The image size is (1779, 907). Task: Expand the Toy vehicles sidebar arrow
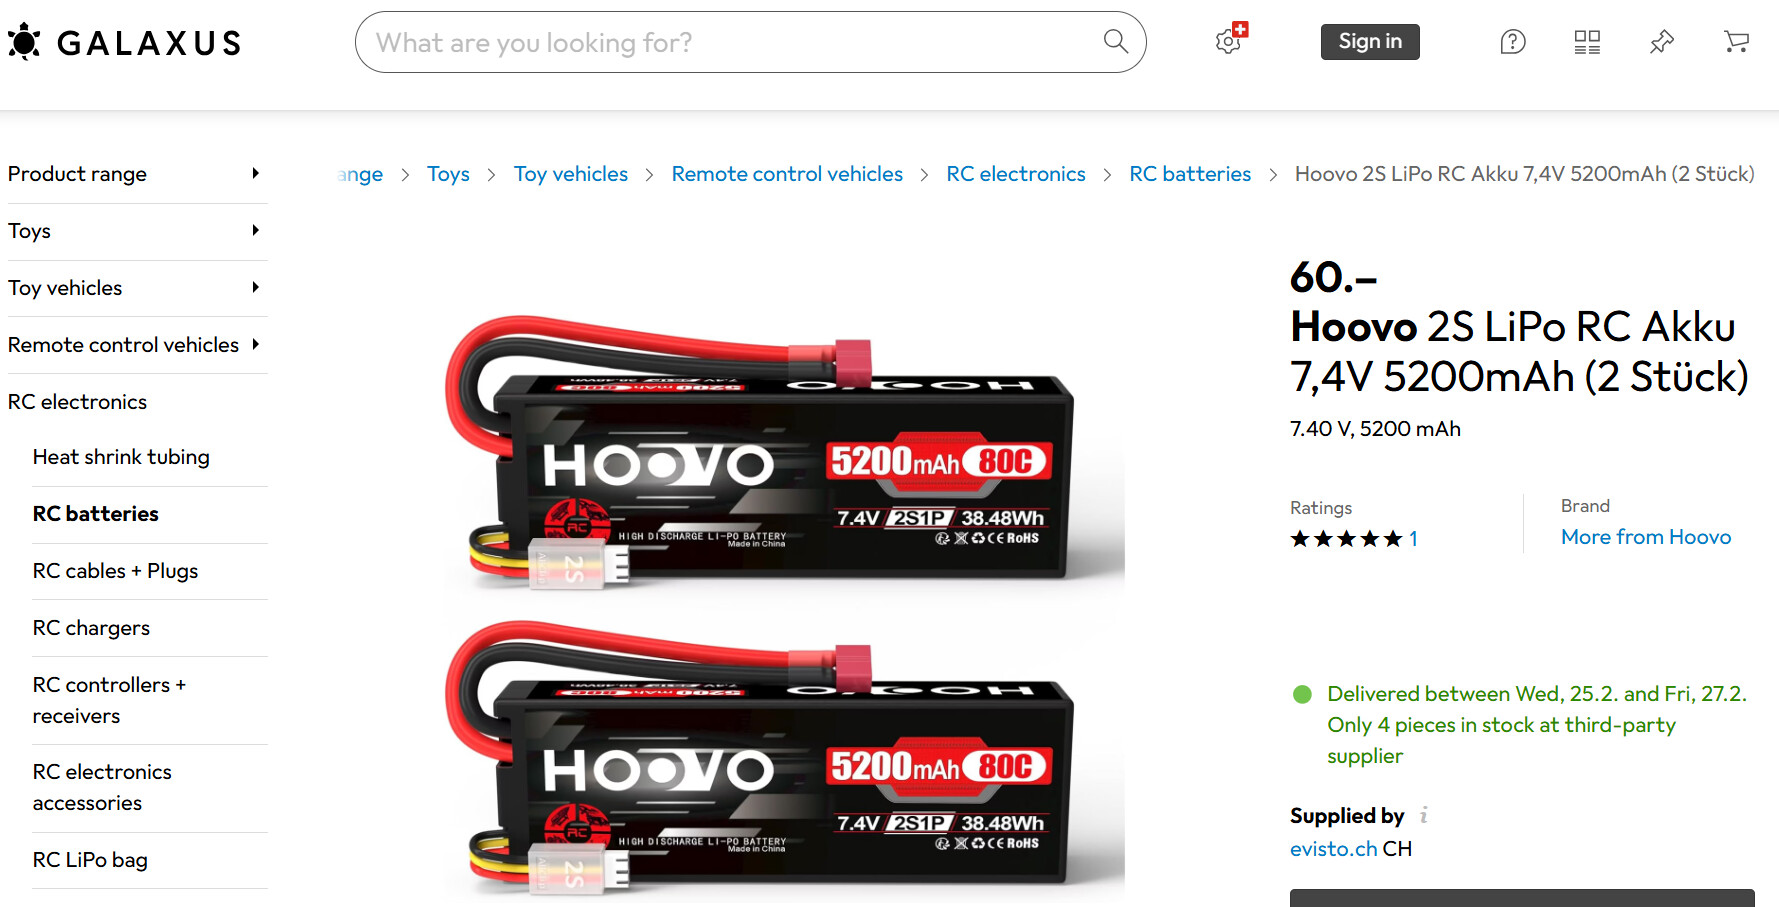click(255, 287)
